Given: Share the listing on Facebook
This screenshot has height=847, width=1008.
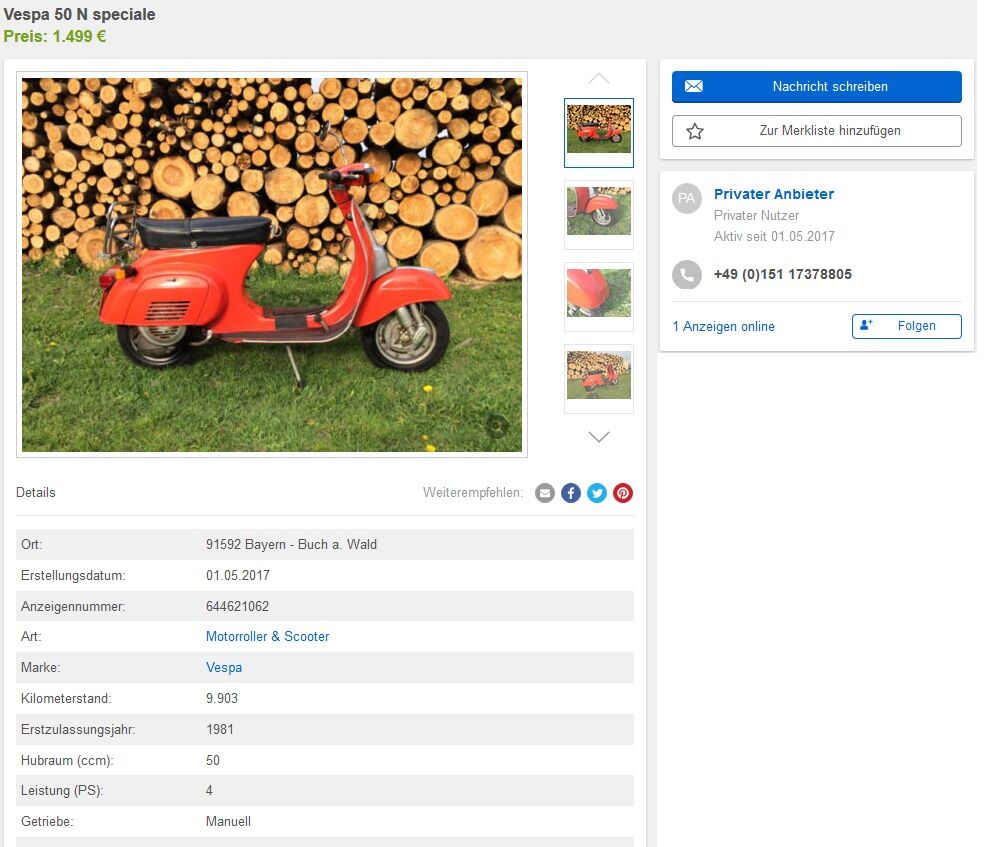Looking at the screenshot, I should point(571,493).
